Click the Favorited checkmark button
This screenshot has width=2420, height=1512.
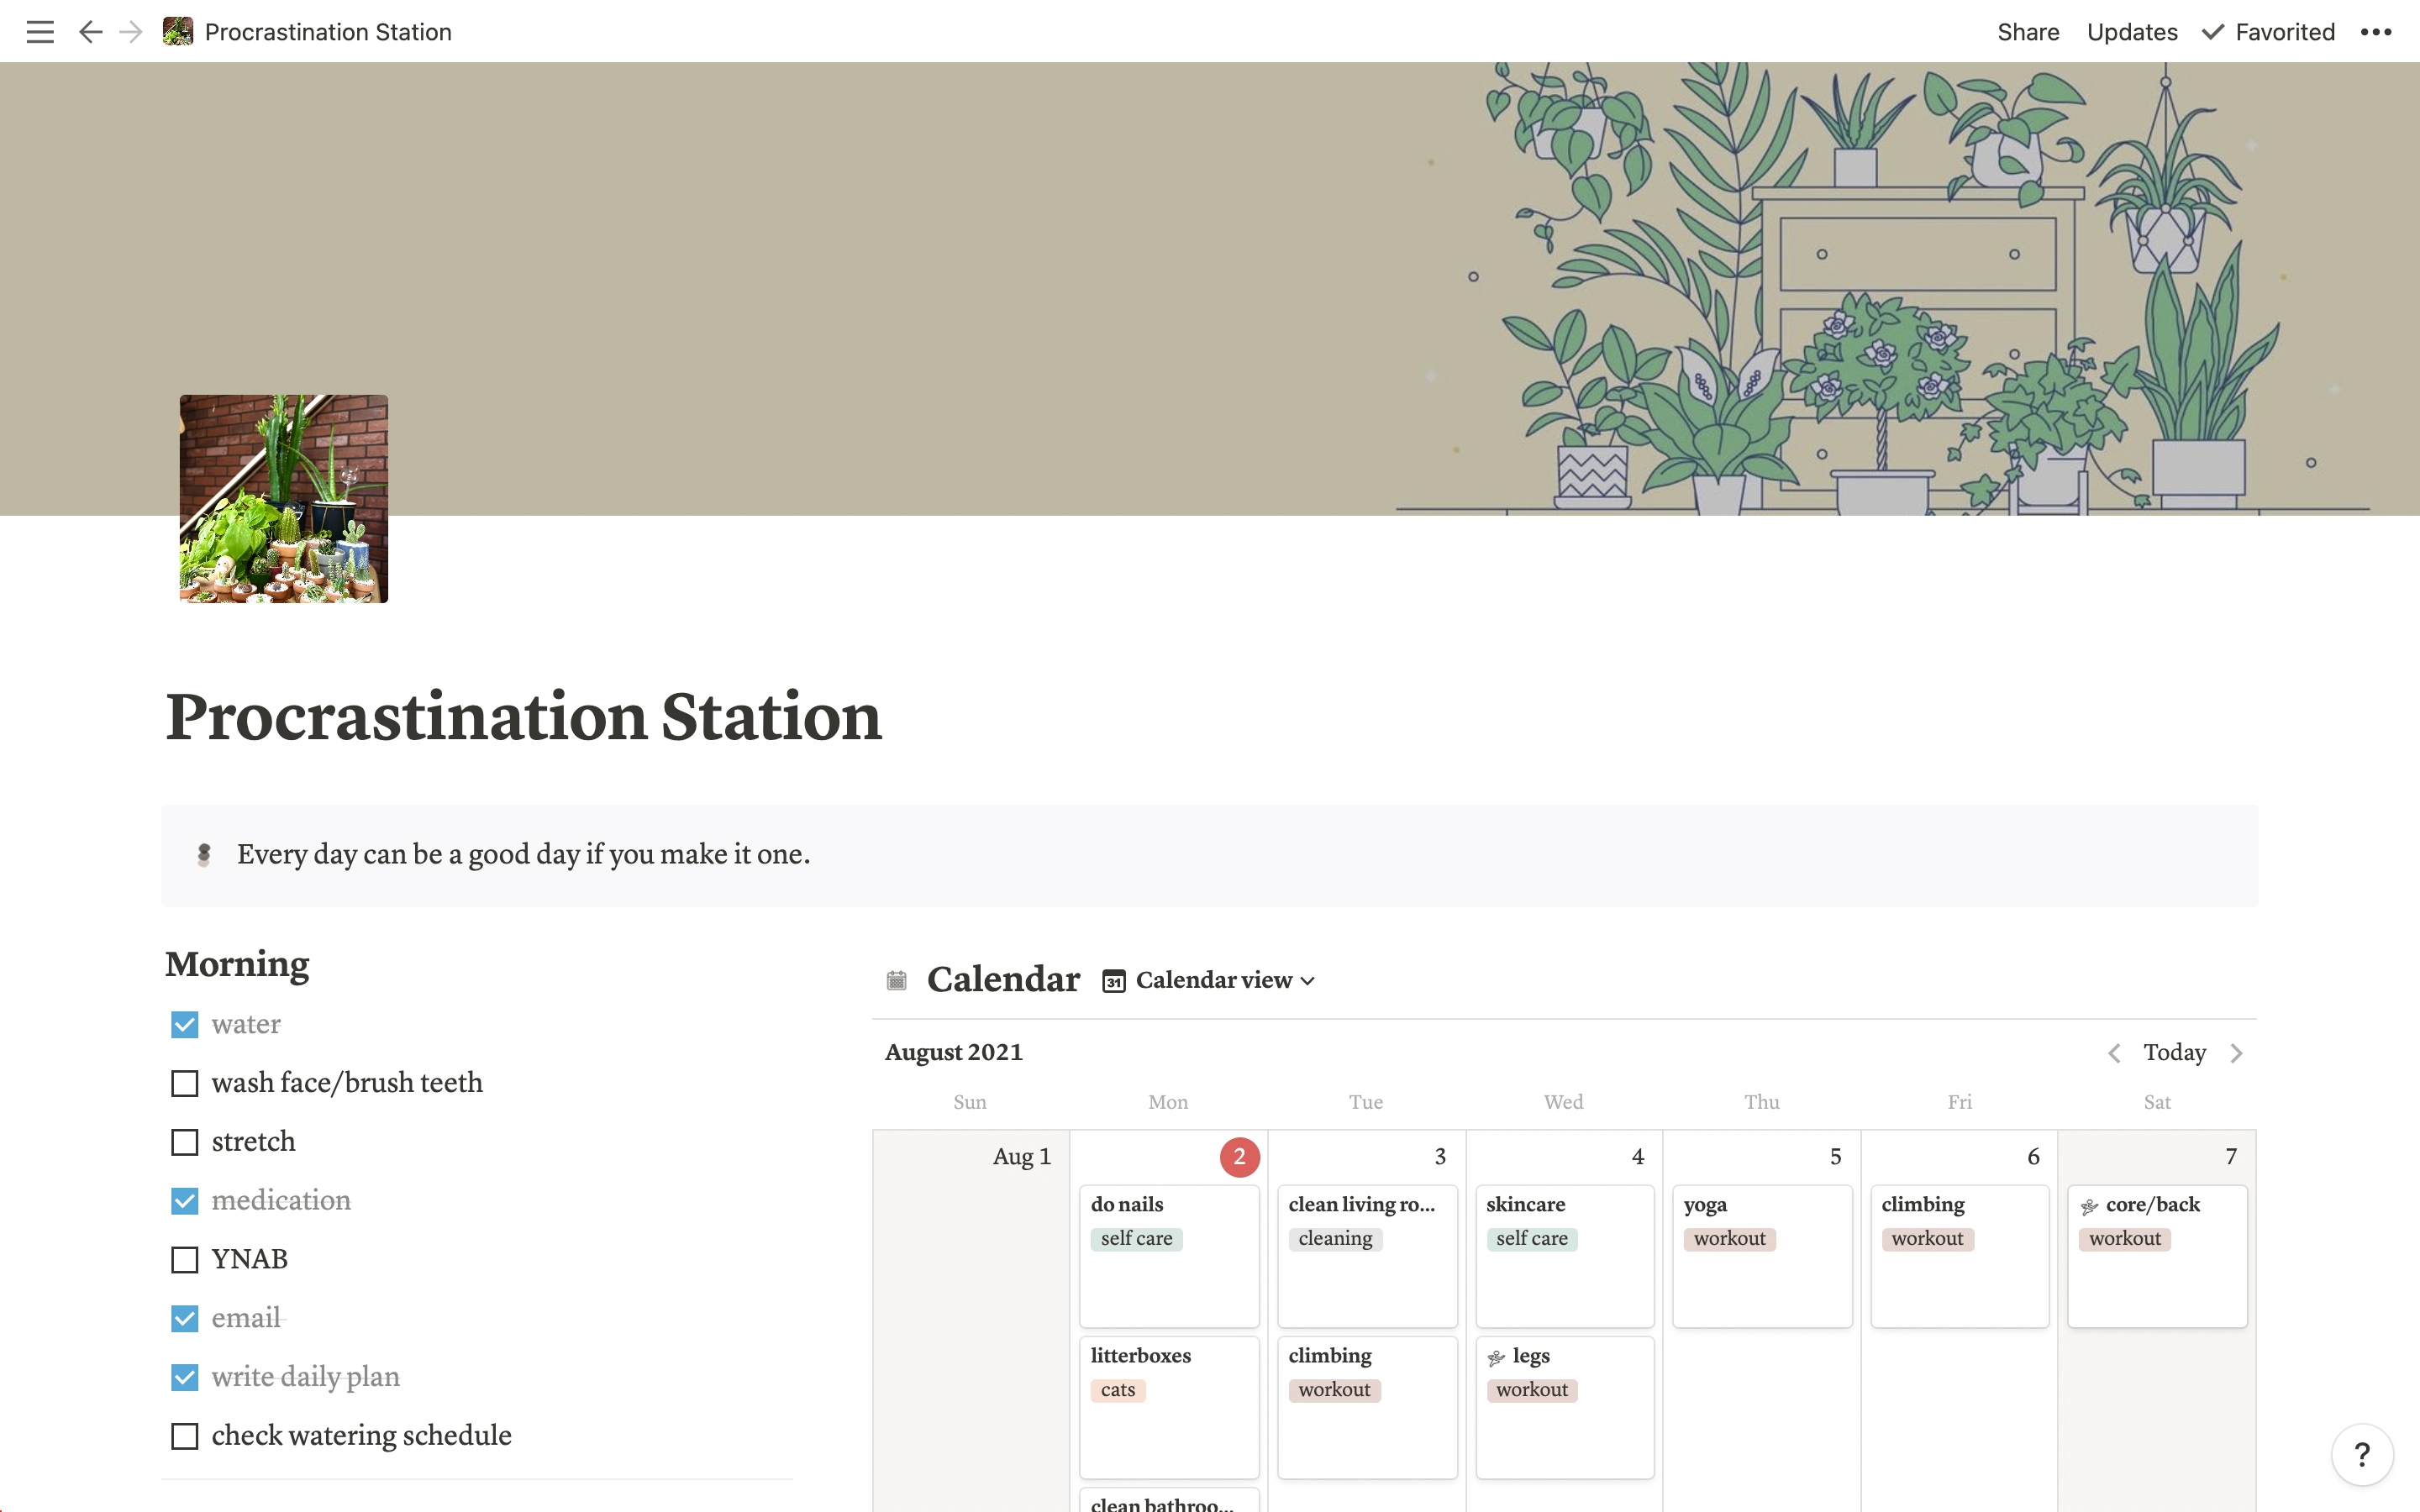(2268, 32)
